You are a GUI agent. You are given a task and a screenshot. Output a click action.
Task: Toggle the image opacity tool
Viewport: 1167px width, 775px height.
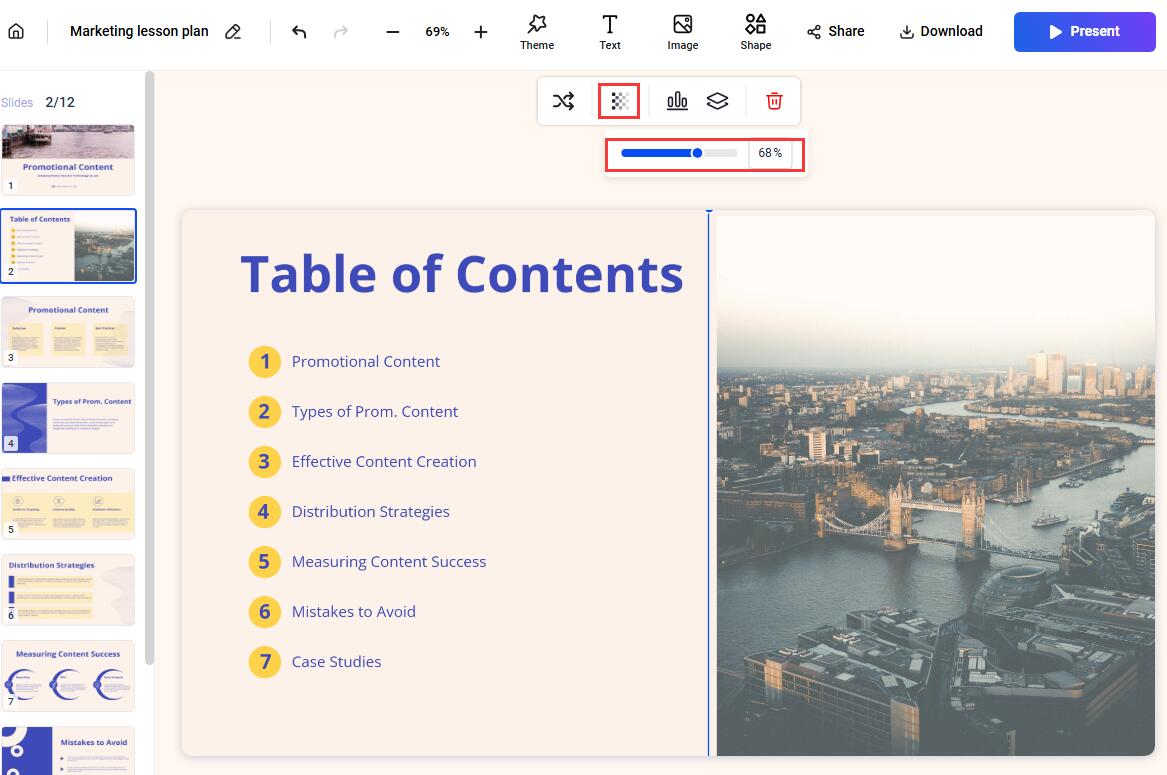(x=619, y=101)
